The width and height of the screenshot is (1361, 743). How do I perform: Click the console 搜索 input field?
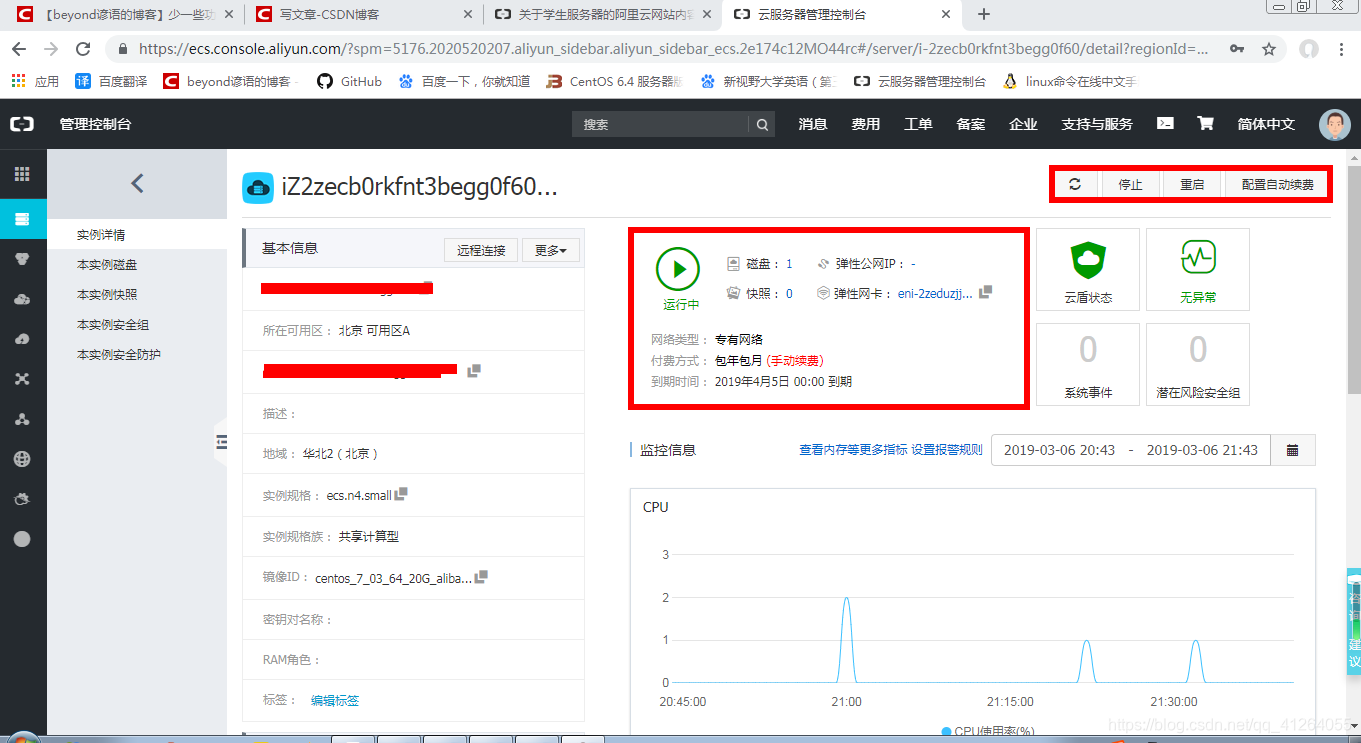coord(661,125)
